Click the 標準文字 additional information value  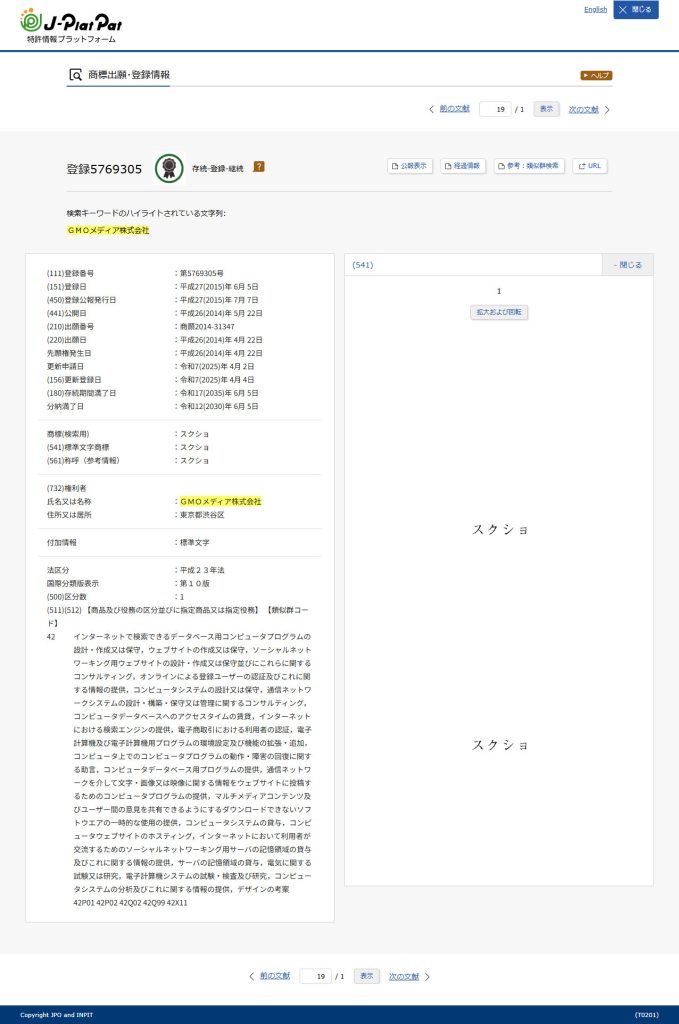click(x=195, y=543)
